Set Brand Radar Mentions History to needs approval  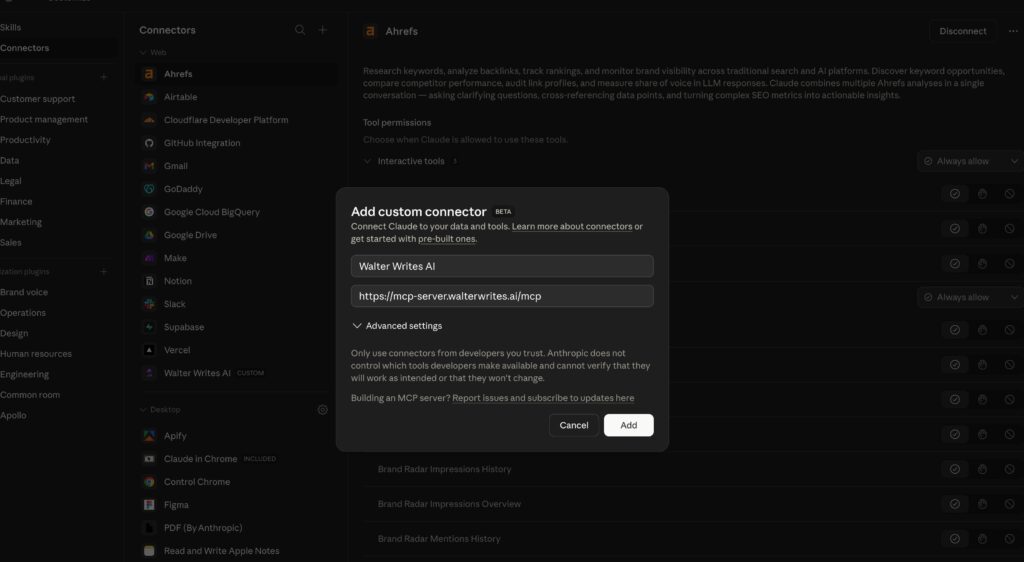[982, 539]
